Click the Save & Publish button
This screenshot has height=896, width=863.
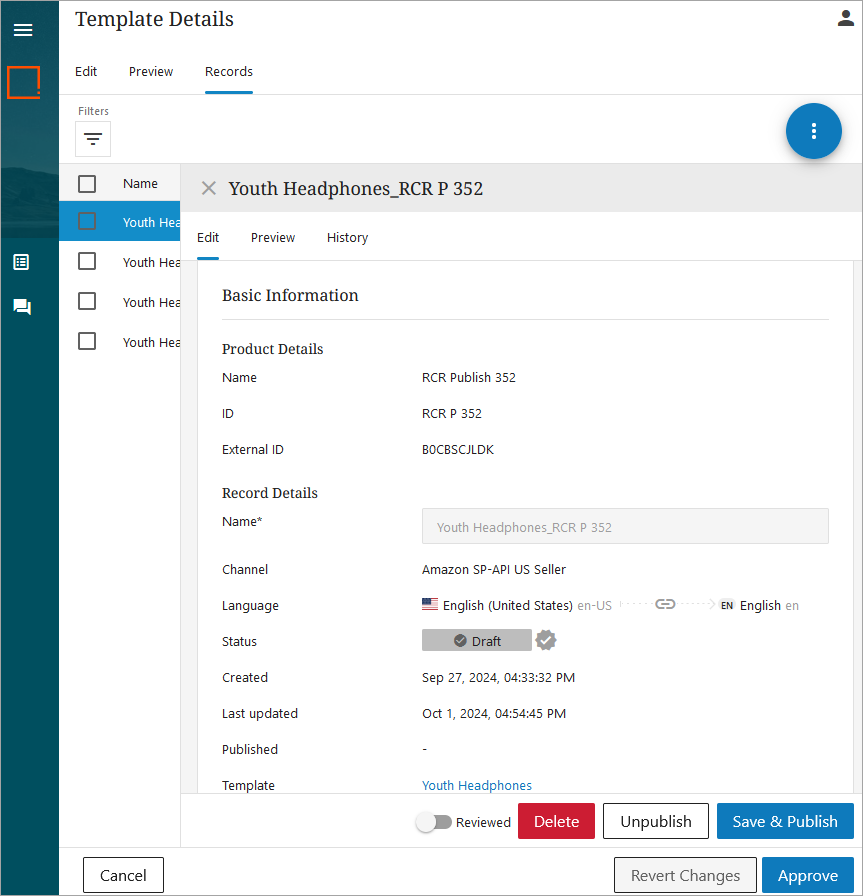tap(784, 822)
